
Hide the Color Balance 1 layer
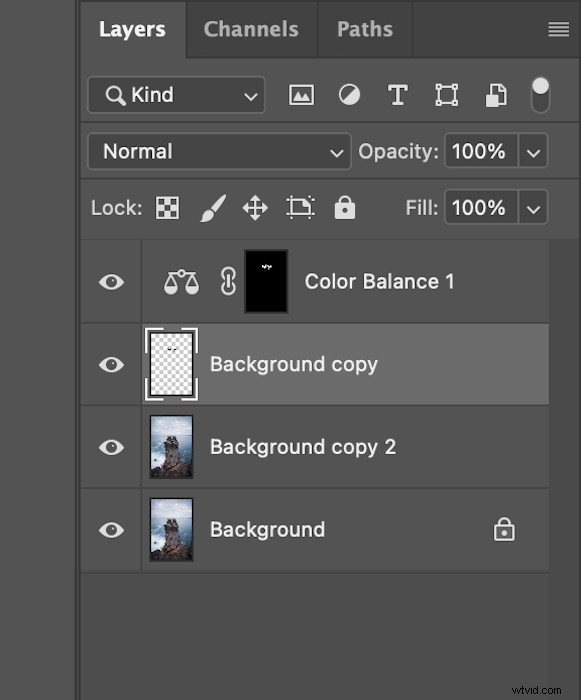(111, 282)
